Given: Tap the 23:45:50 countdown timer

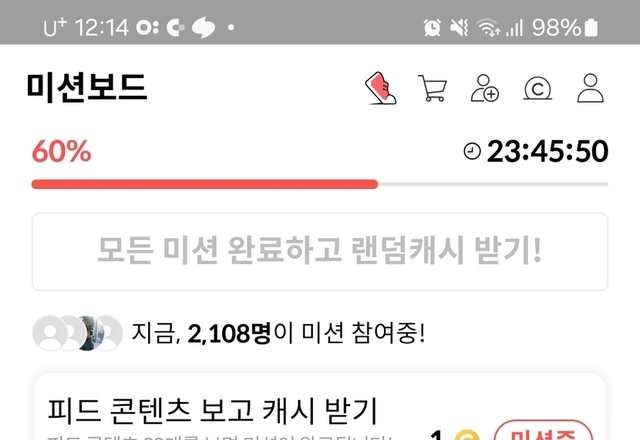Looking at the screenshot, I should point(547,151).
